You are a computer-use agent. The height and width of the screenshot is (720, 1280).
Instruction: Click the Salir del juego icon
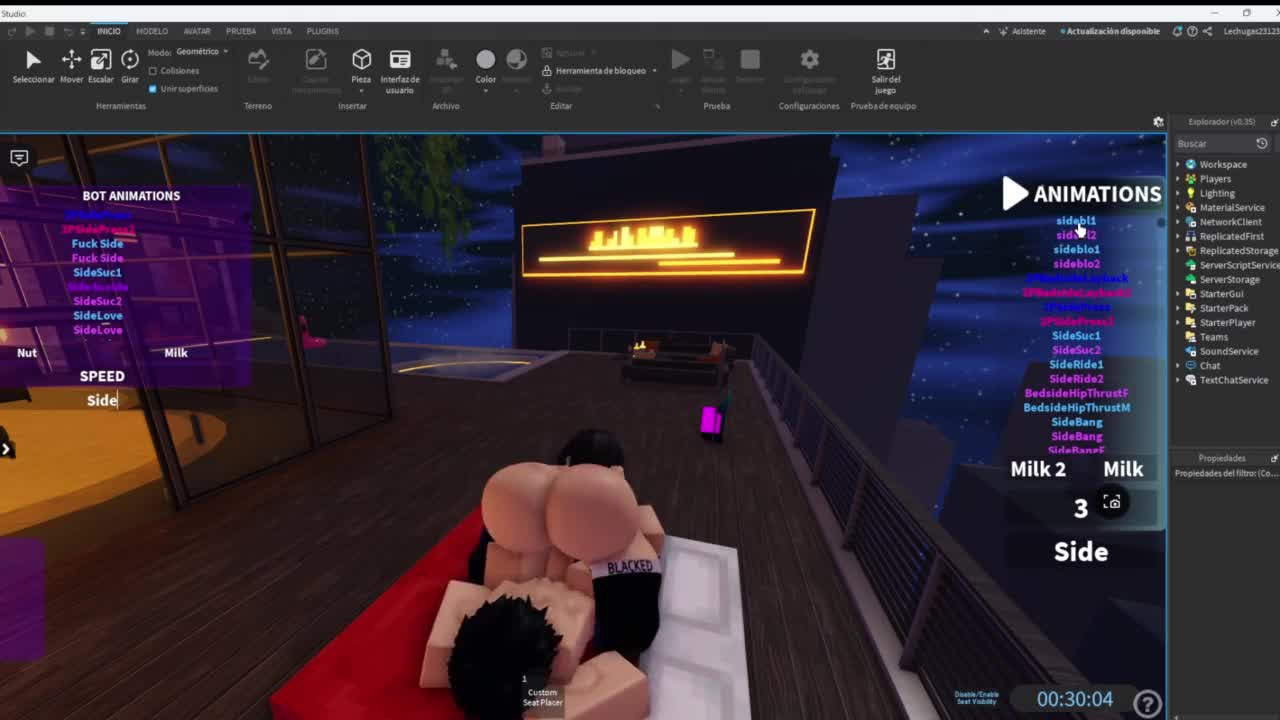coord(885,67)
